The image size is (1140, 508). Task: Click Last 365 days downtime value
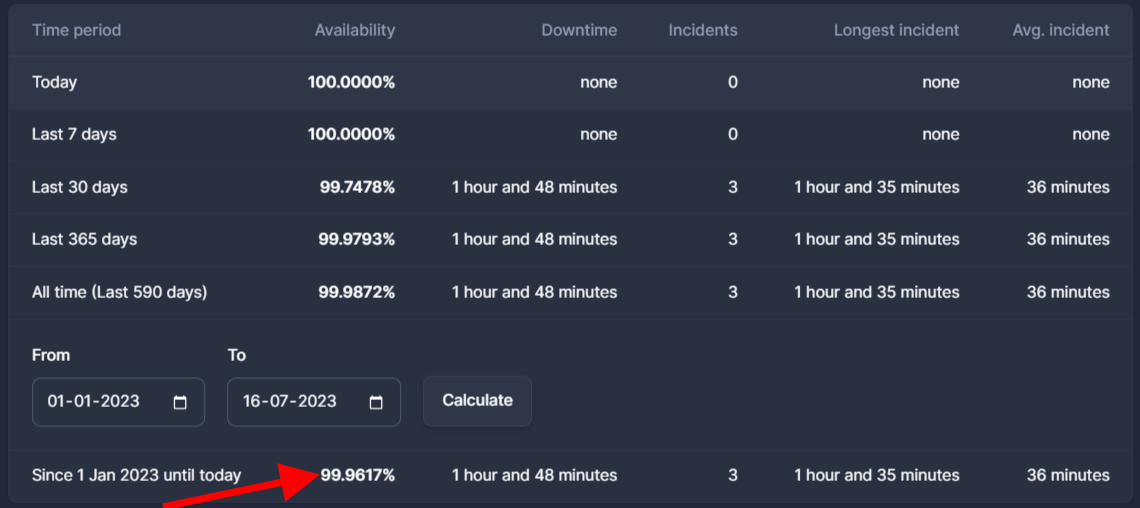(x=534, y=239)
